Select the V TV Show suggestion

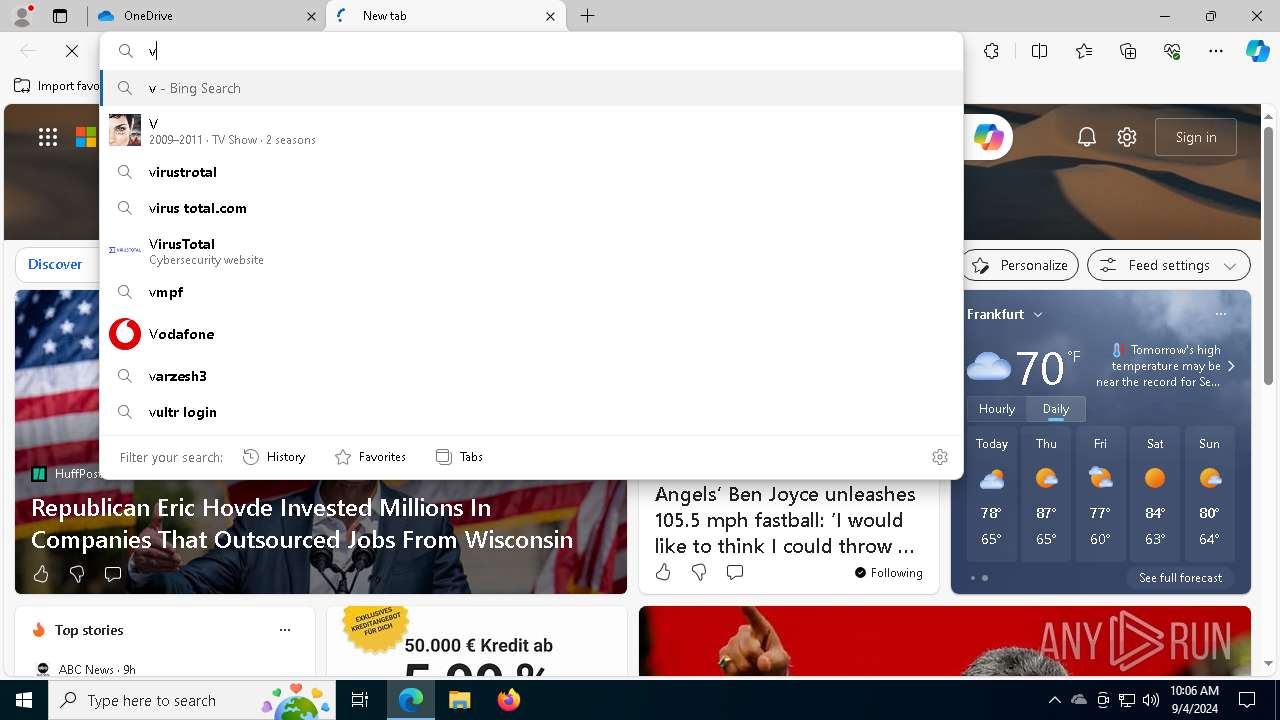532,130
